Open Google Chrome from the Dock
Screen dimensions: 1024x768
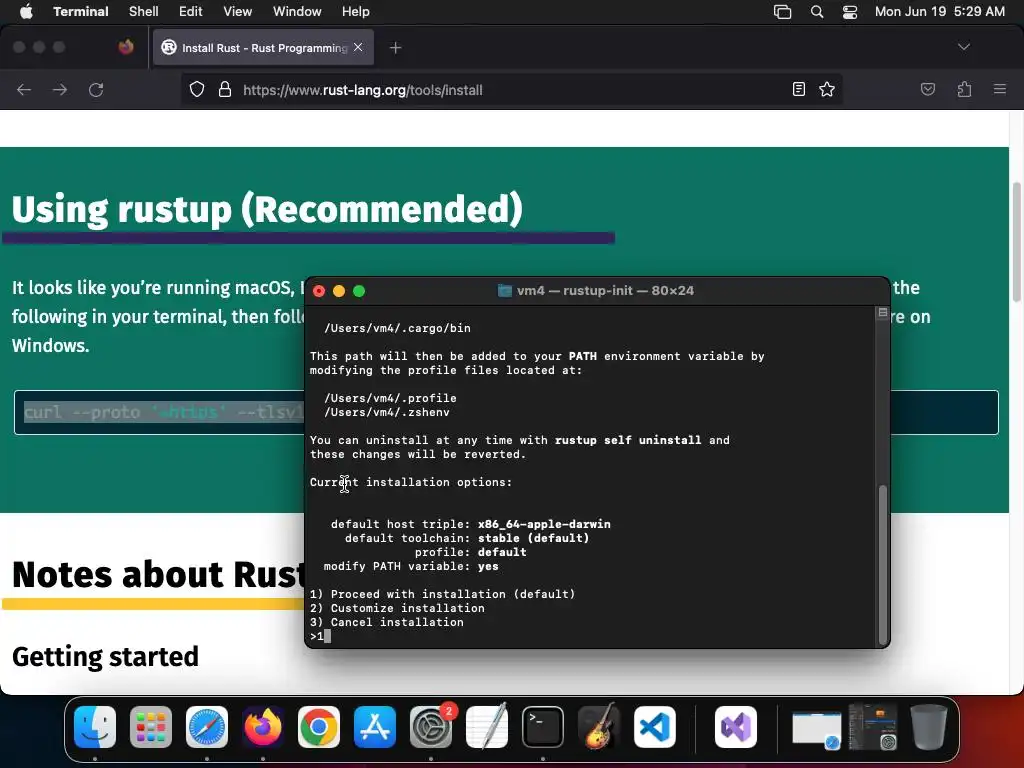pyautogui.click(x=319, y=727)
